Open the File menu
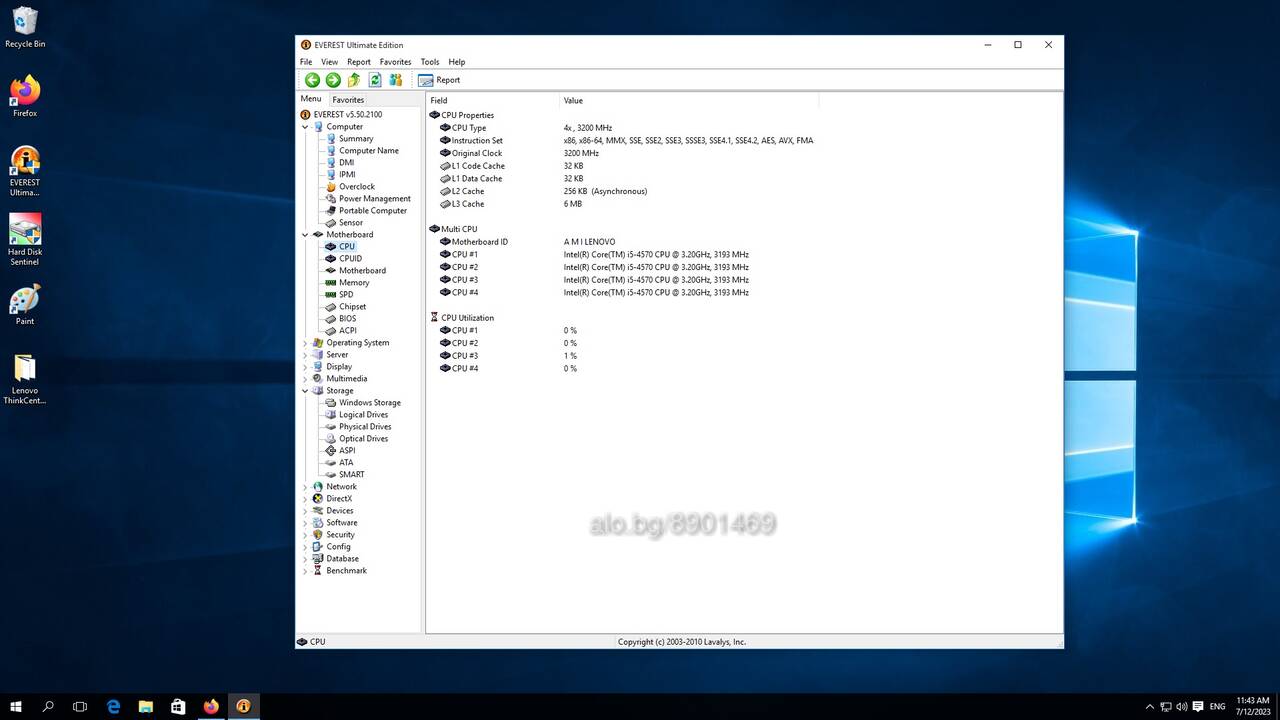Viewport: 1280px width, 720px height. click(306, 62)
